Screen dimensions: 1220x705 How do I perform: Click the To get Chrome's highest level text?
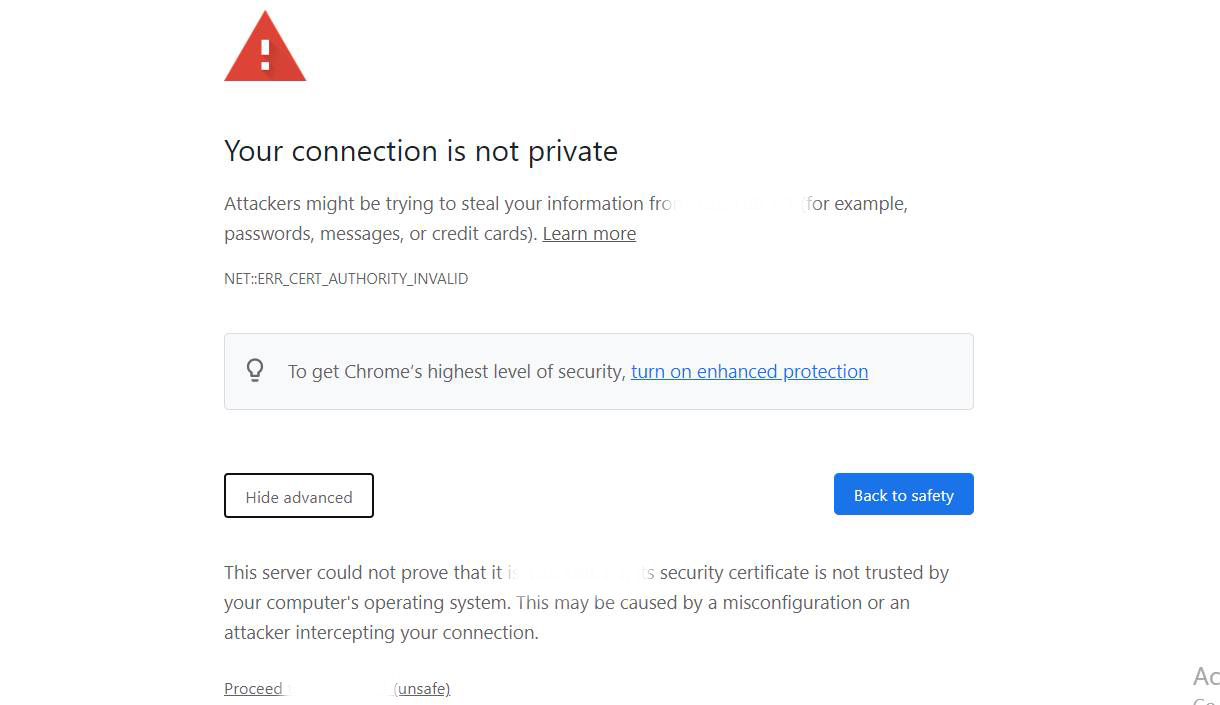coord(456,371)
